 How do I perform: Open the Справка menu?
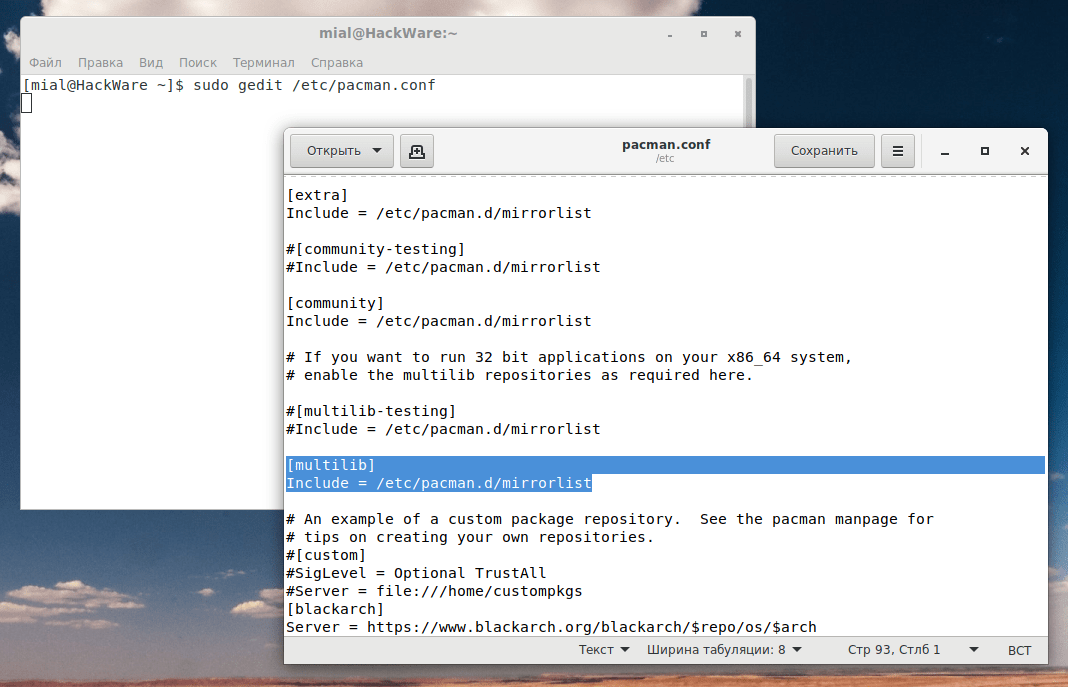click(x=336, y=61)
